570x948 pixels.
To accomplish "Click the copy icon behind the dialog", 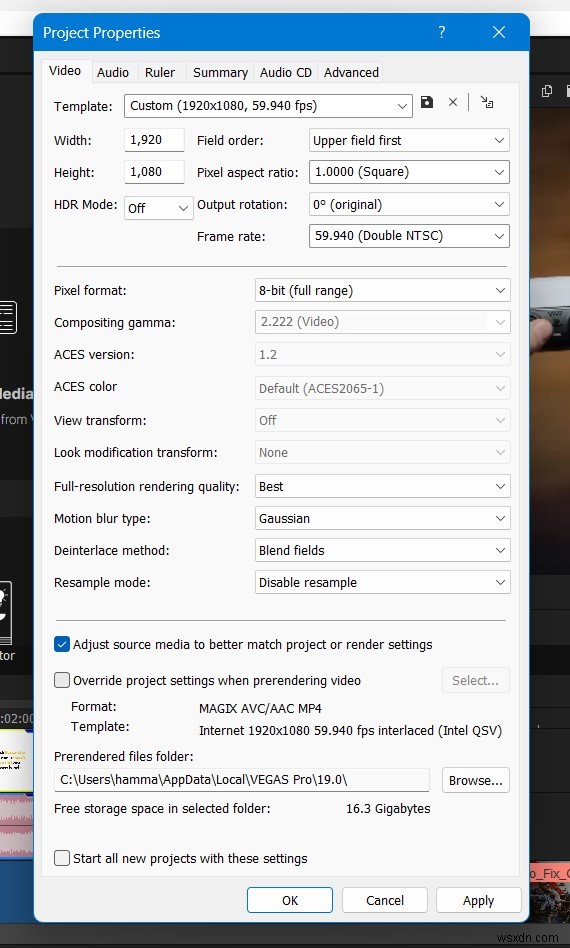I will [547, 91].
